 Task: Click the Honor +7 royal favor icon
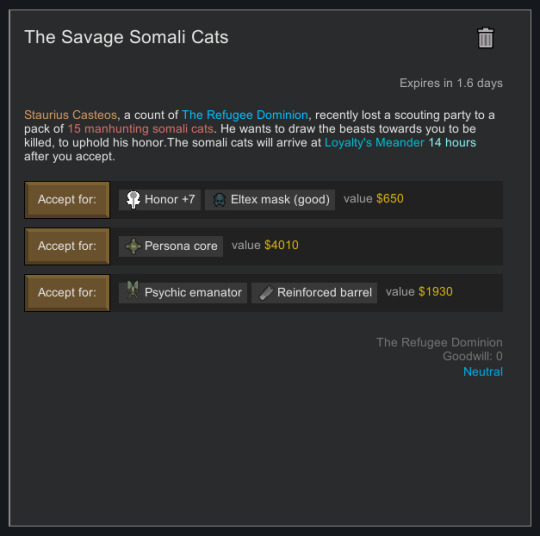133,200
